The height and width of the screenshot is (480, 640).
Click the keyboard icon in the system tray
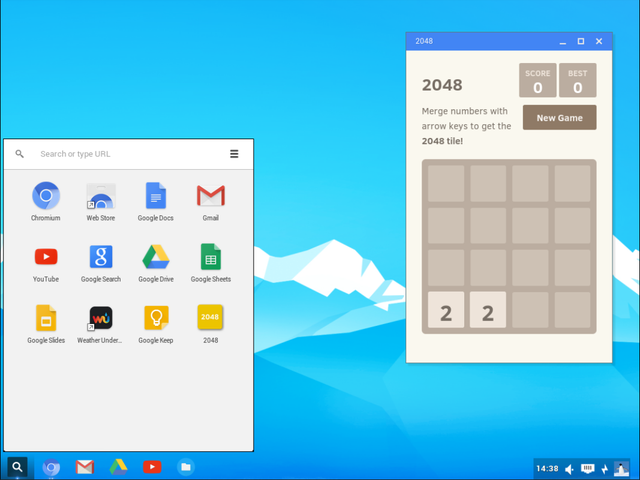(587, 468)
